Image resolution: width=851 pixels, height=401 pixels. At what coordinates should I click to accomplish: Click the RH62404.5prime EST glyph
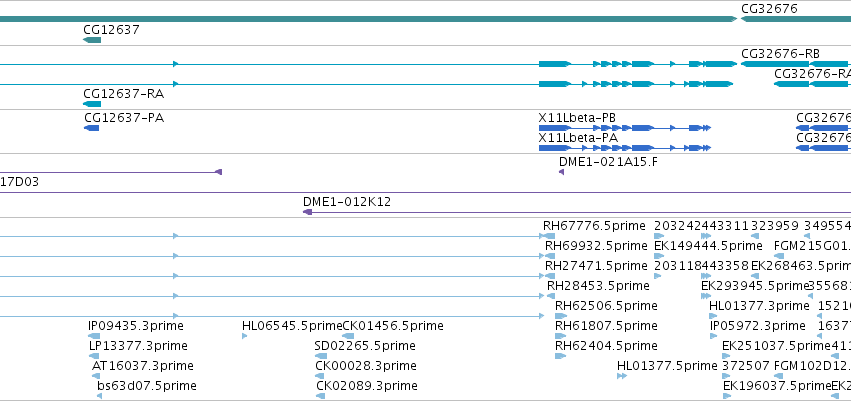561,356
